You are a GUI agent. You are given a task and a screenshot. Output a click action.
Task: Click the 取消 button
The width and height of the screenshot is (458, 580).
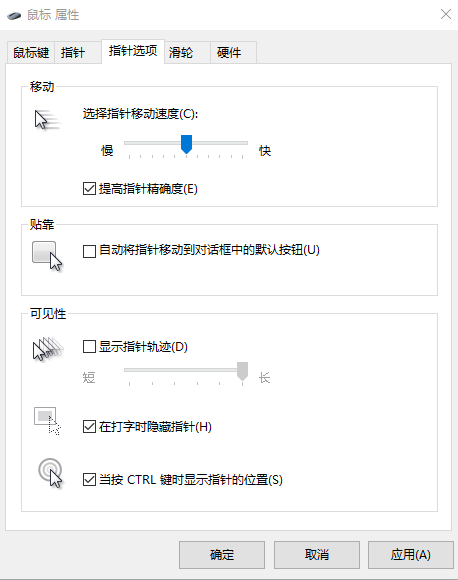tap(317, 554)
